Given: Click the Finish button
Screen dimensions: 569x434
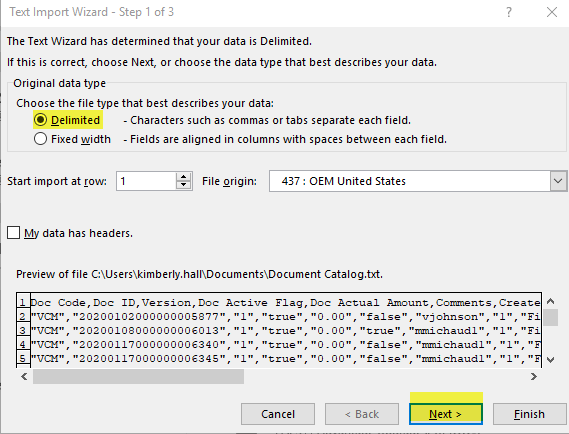Looking at the screenshot, I should pyautogui.click(x=529, y=414).
